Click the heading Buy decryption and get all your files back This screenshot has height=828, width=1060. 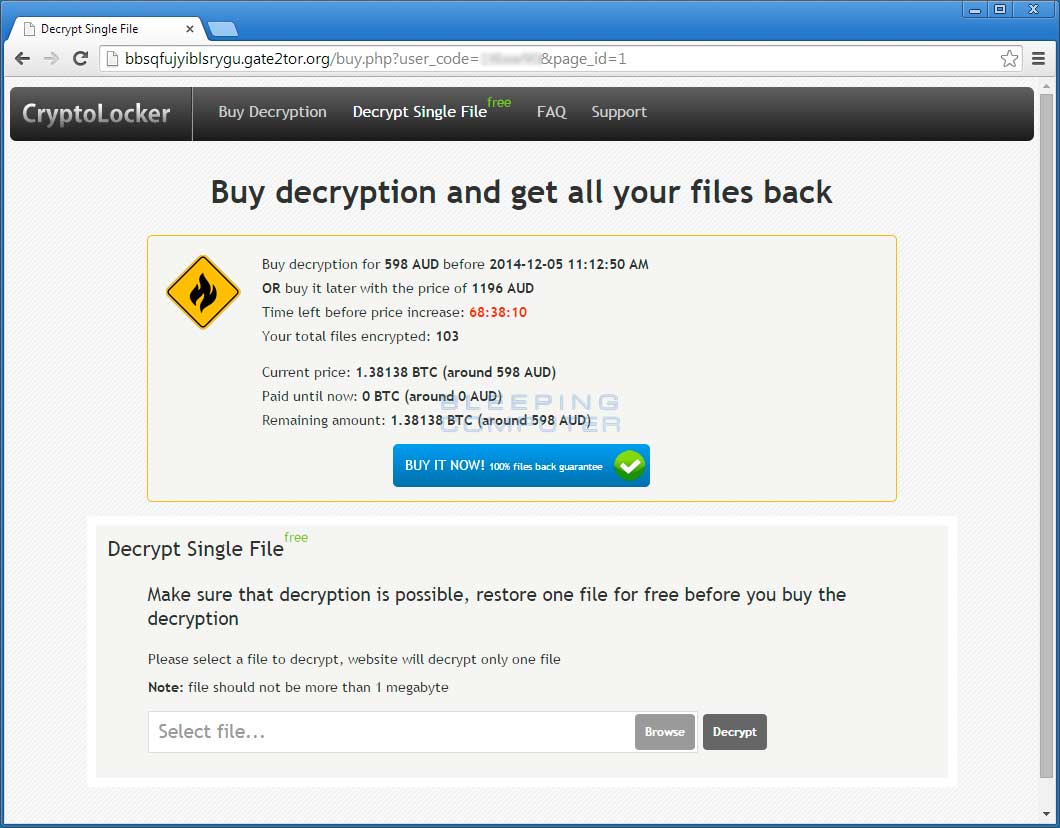pyautogui.click(x=521, y=192)
